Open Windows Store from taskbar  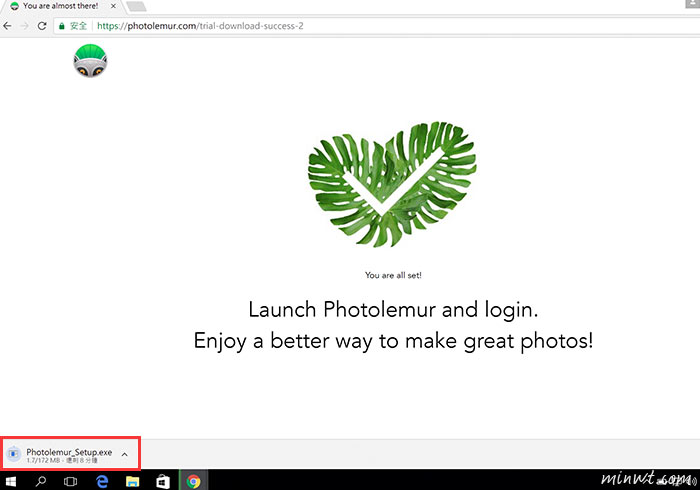(x=163, y=481)
